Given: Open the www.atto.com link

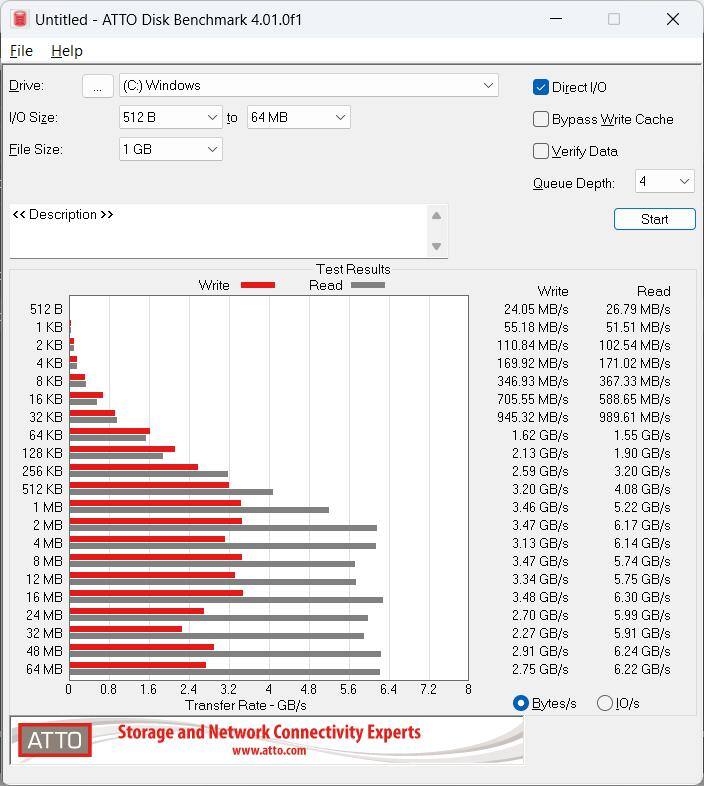Looking at the screenshot, I should pos(269,751).
